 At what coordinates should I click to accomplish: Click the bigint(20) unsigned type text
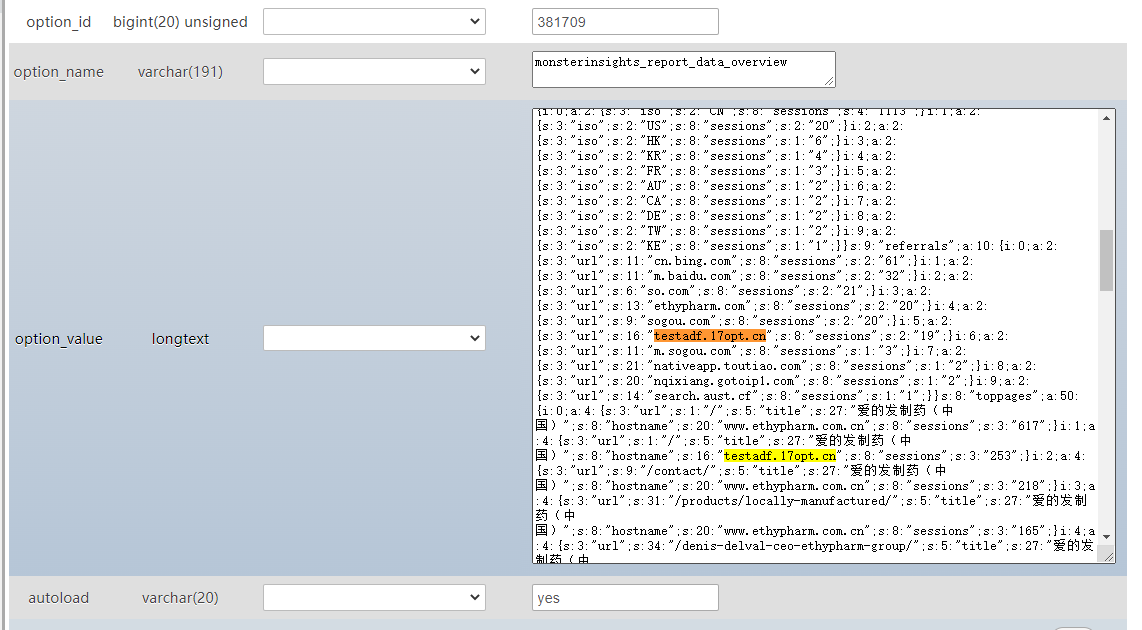(180, 22)
